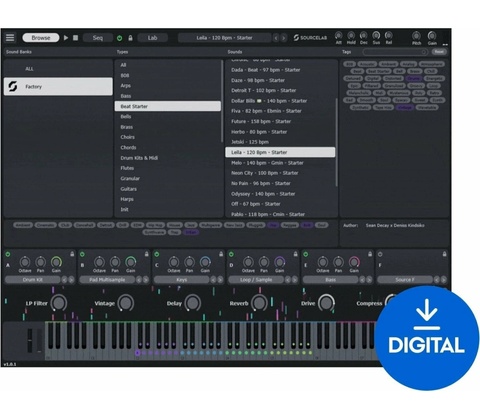This screenshot has height=420, width=480.
Task: Adjust the Hold envelope knob
Action: (x=351, y=35)
